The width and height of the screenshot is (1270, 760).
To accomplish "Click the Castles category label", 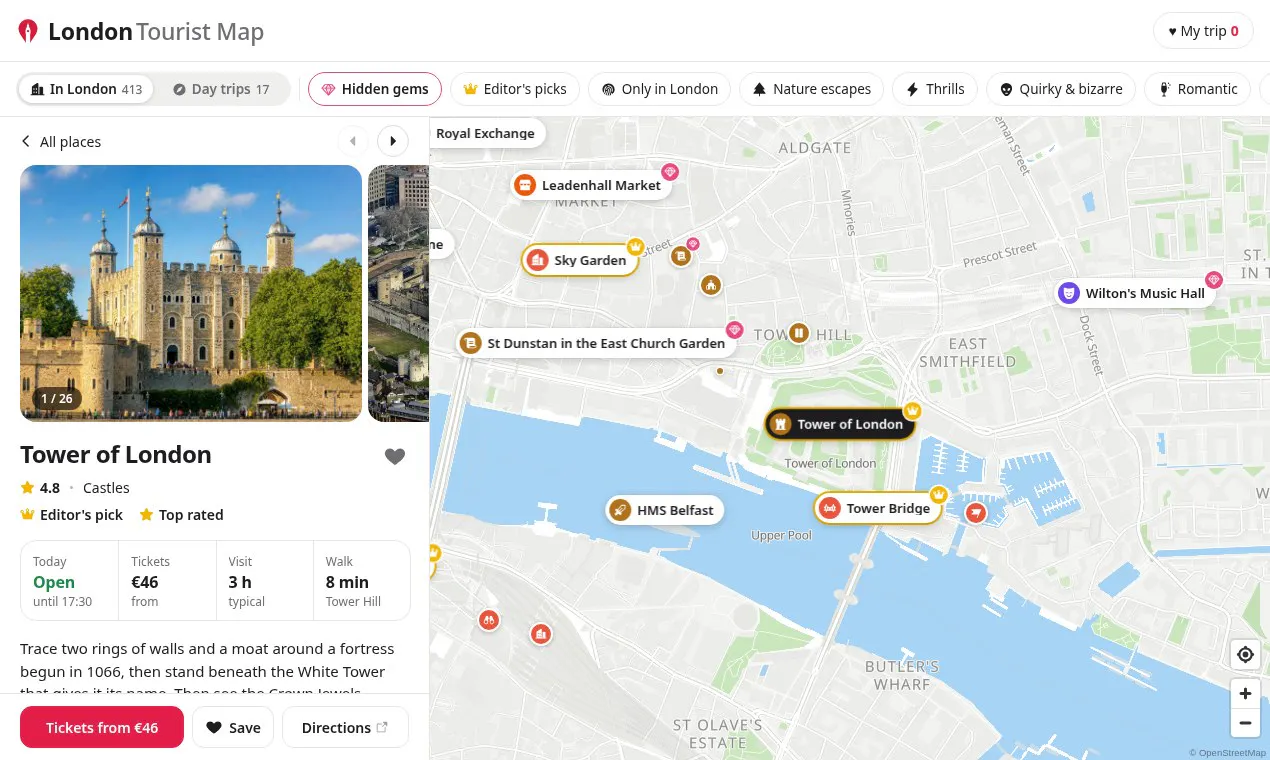I will pos(106,488).
